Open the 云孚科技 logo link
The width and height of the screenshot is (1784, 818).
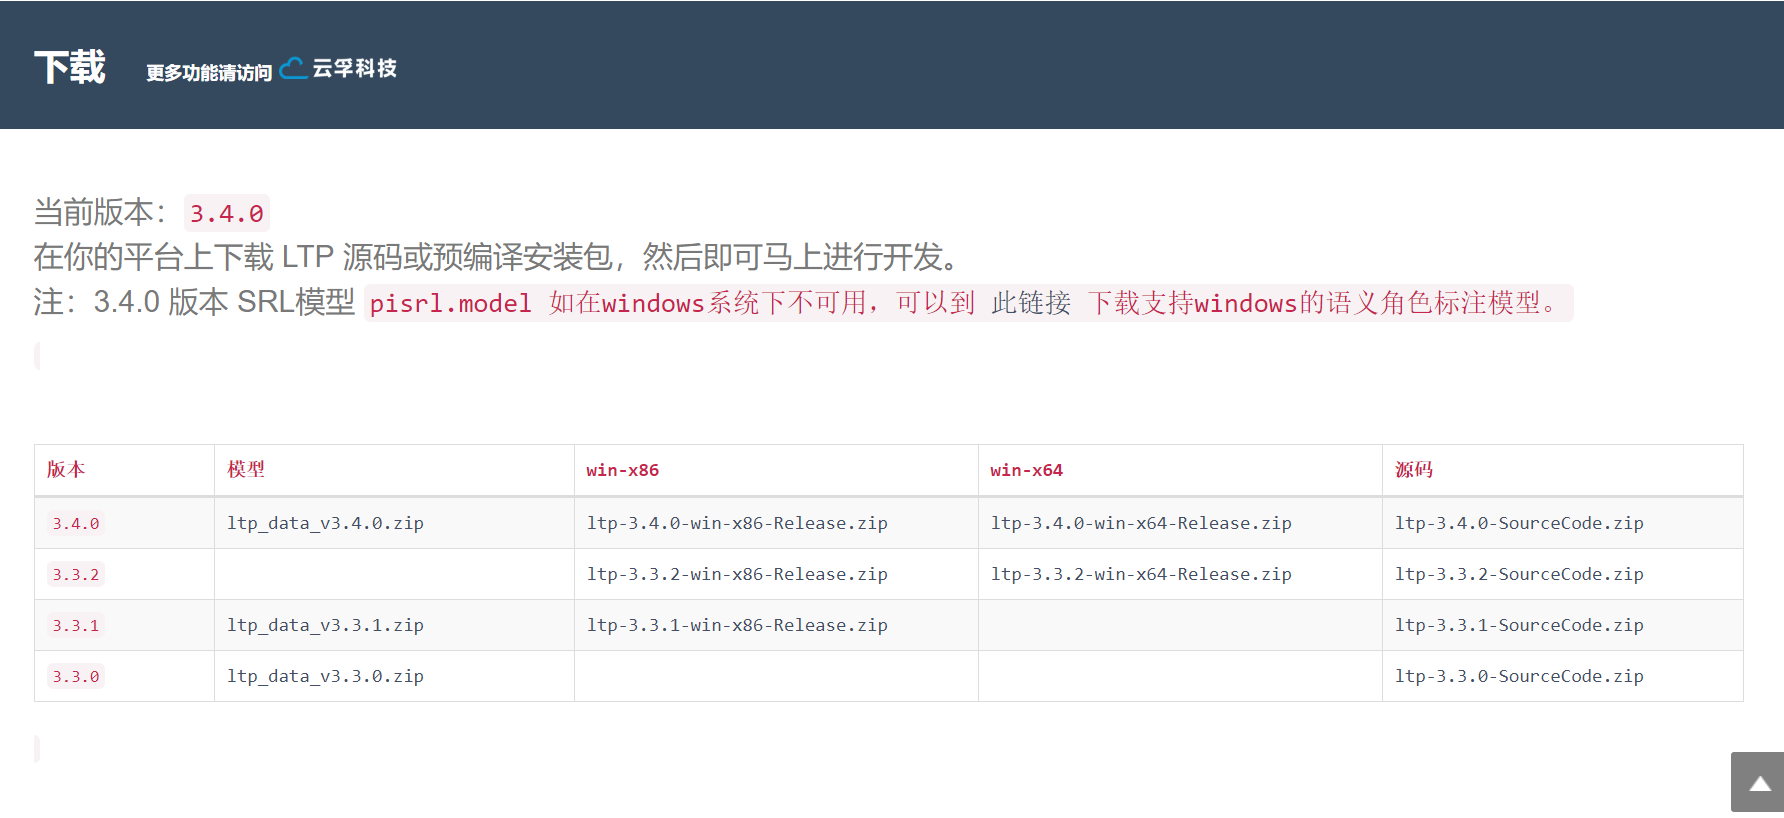(338, 68)
